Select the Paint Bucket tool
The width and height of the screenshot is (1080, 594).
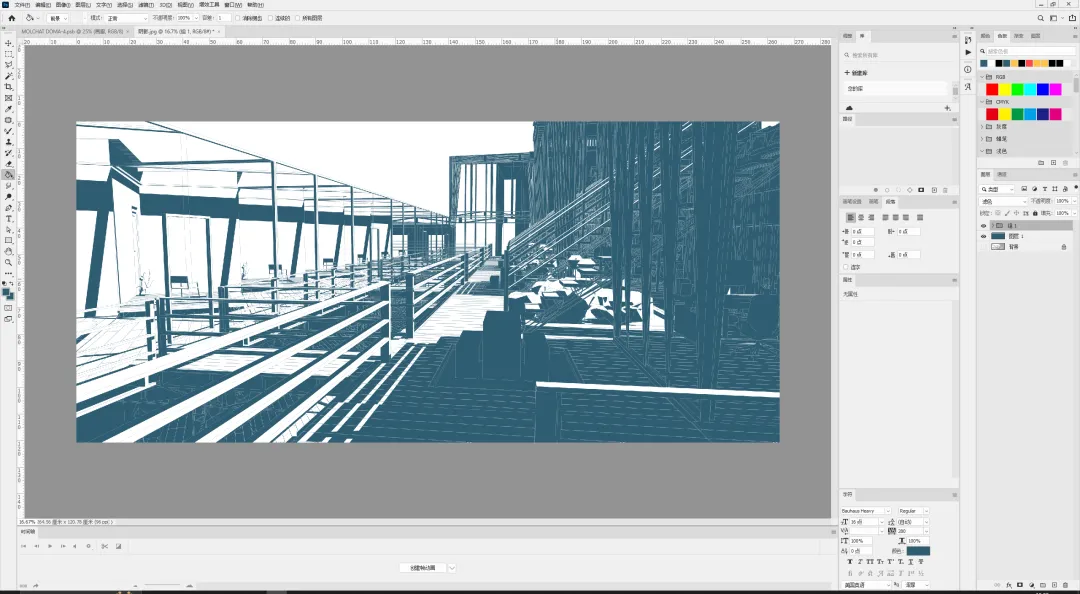[x=8, y=175]
